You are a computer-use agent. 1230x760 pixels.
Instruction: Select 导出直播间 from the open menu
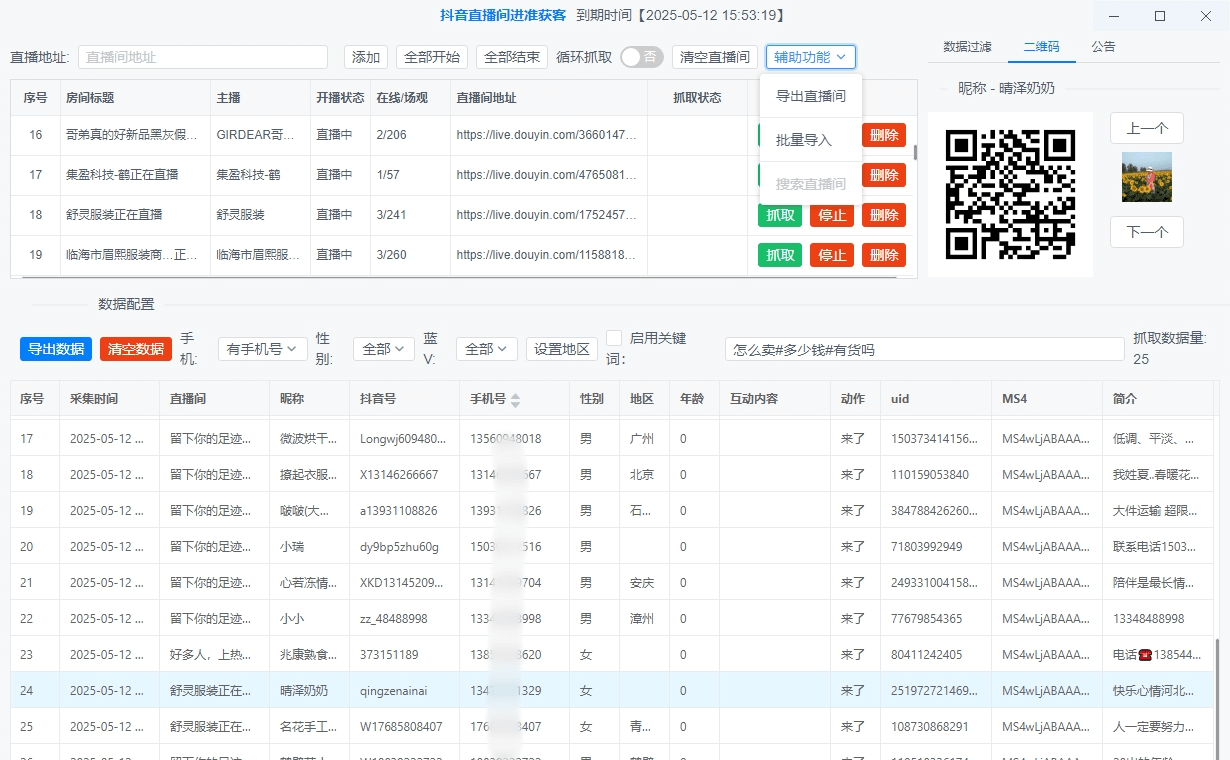(x=810, y=96)
